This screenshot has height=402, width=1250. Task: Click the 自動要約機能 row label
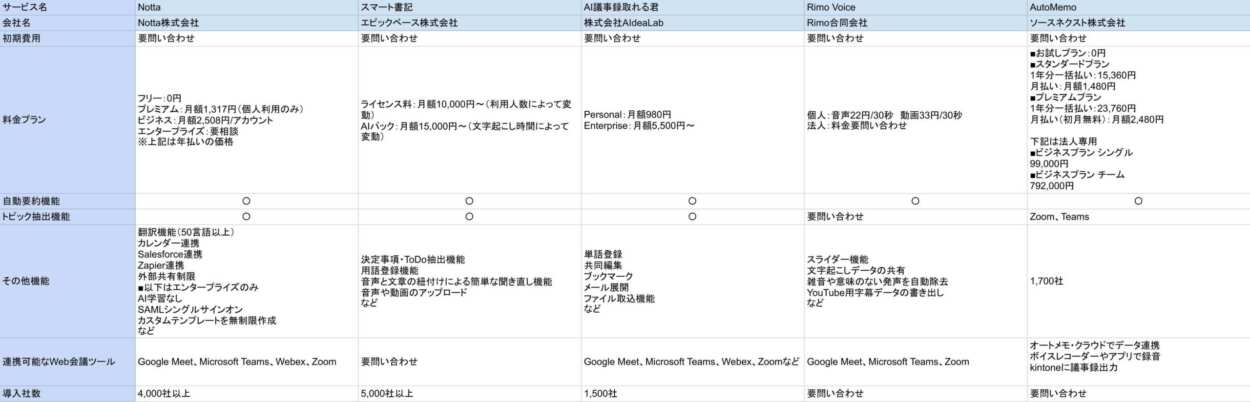click(31, 201)
